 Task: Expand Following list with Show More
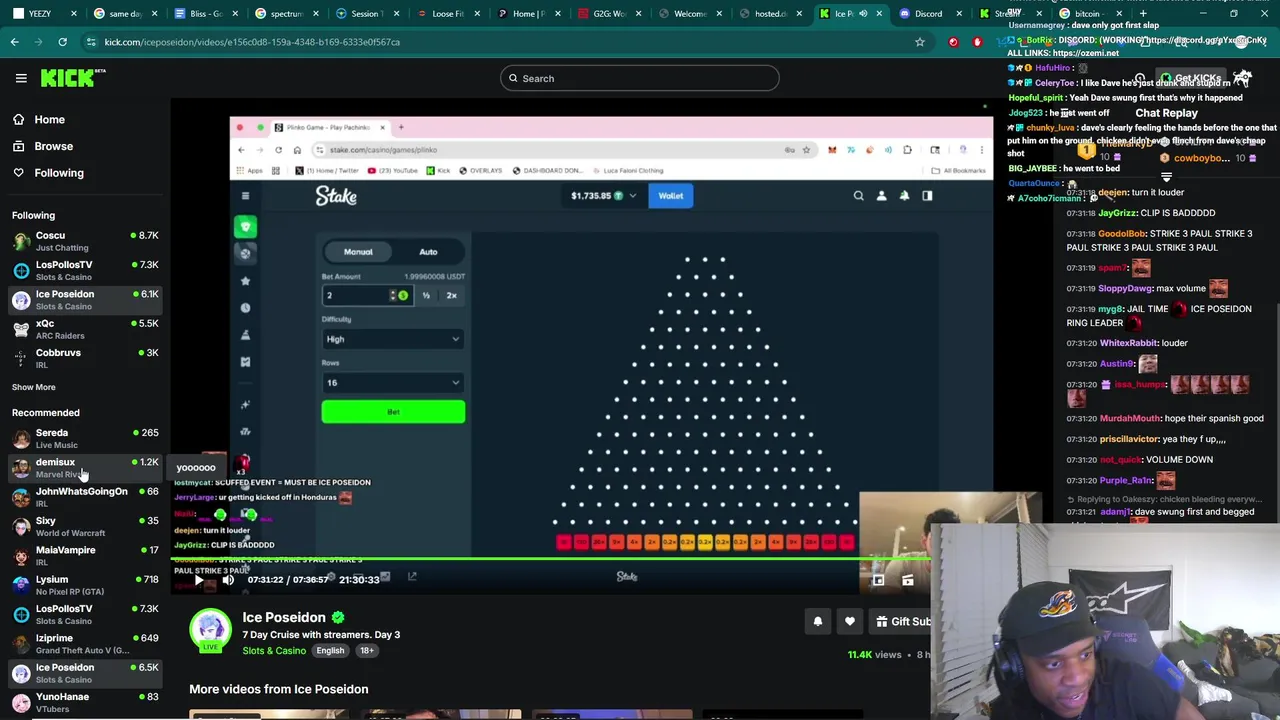pos(34,387)
